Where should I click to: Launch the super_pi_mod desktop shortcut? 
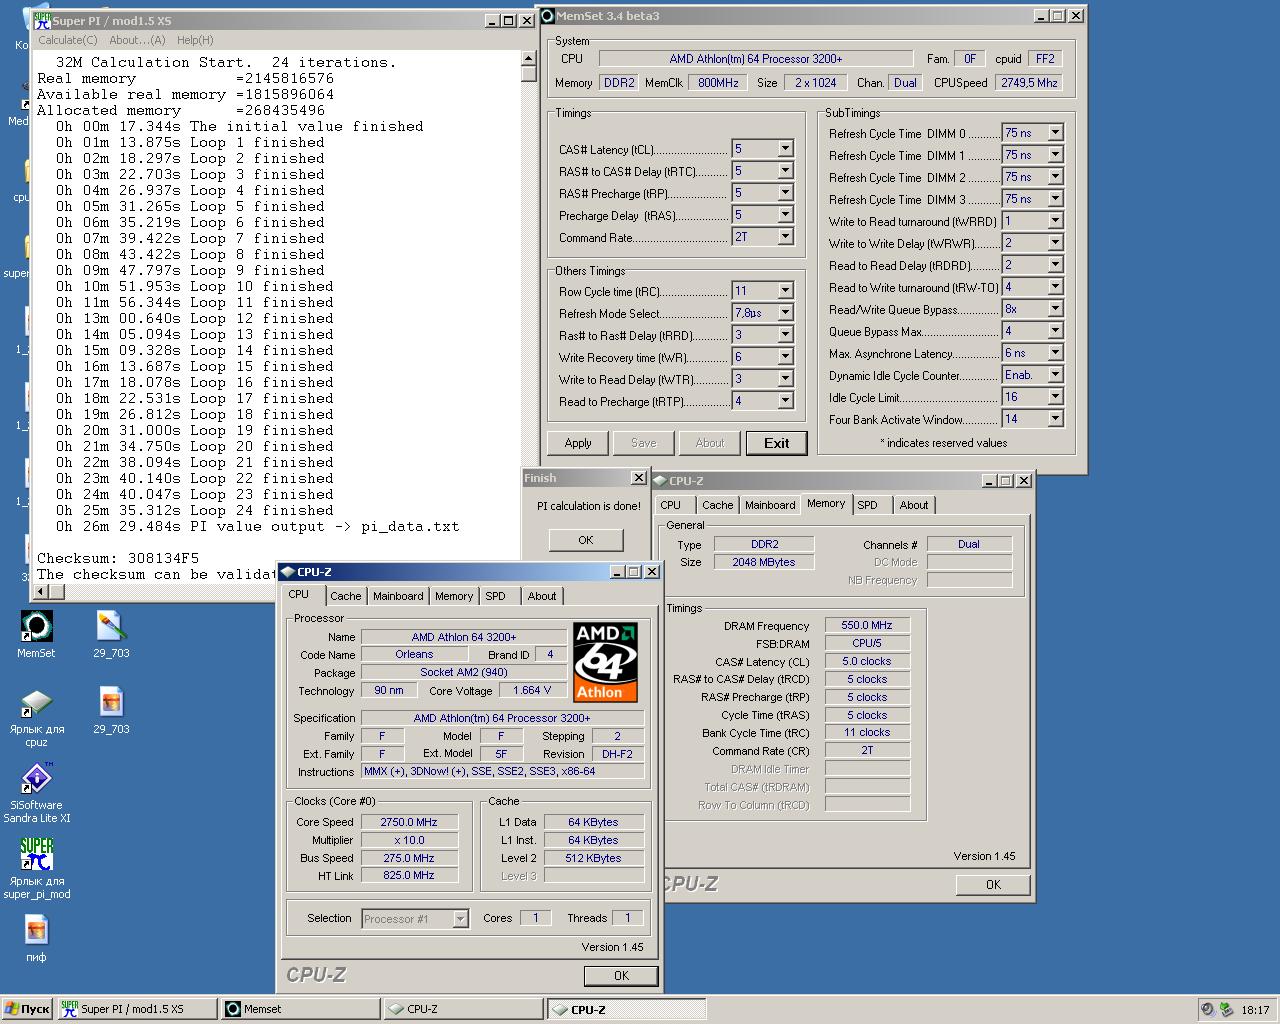click(36, 854)
